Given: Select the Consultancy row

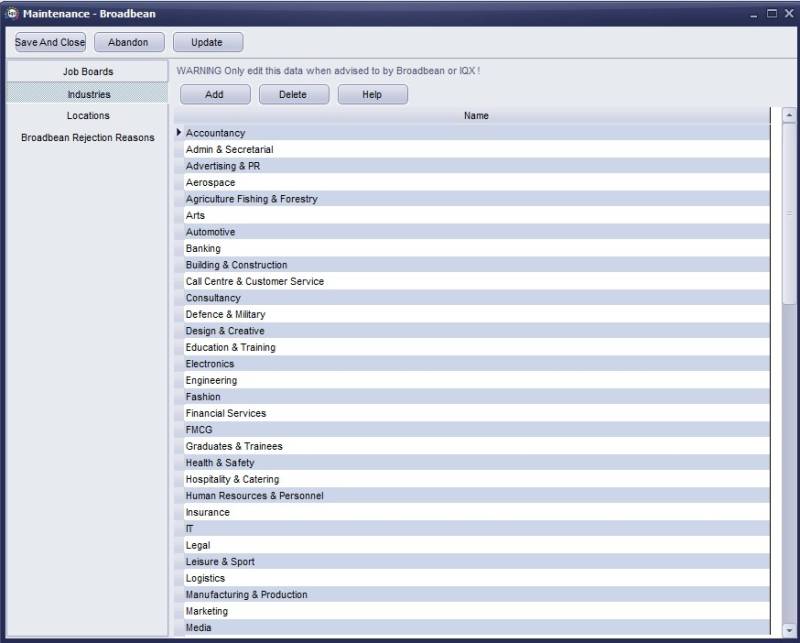Looking at the screenshot, I should [477, 298].
